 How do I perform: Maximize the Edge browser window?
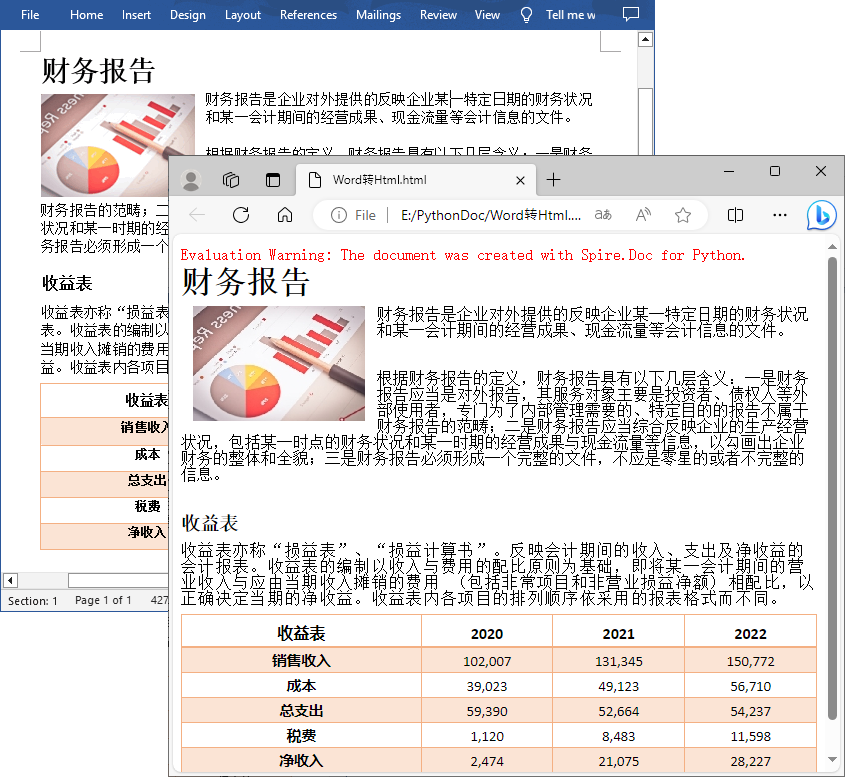[x=775, y=172]
